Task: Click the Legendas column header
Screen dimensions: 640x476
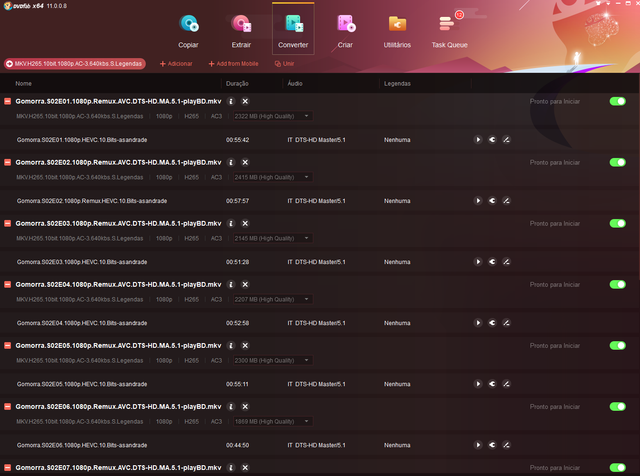Action: (x=397, y=83)
